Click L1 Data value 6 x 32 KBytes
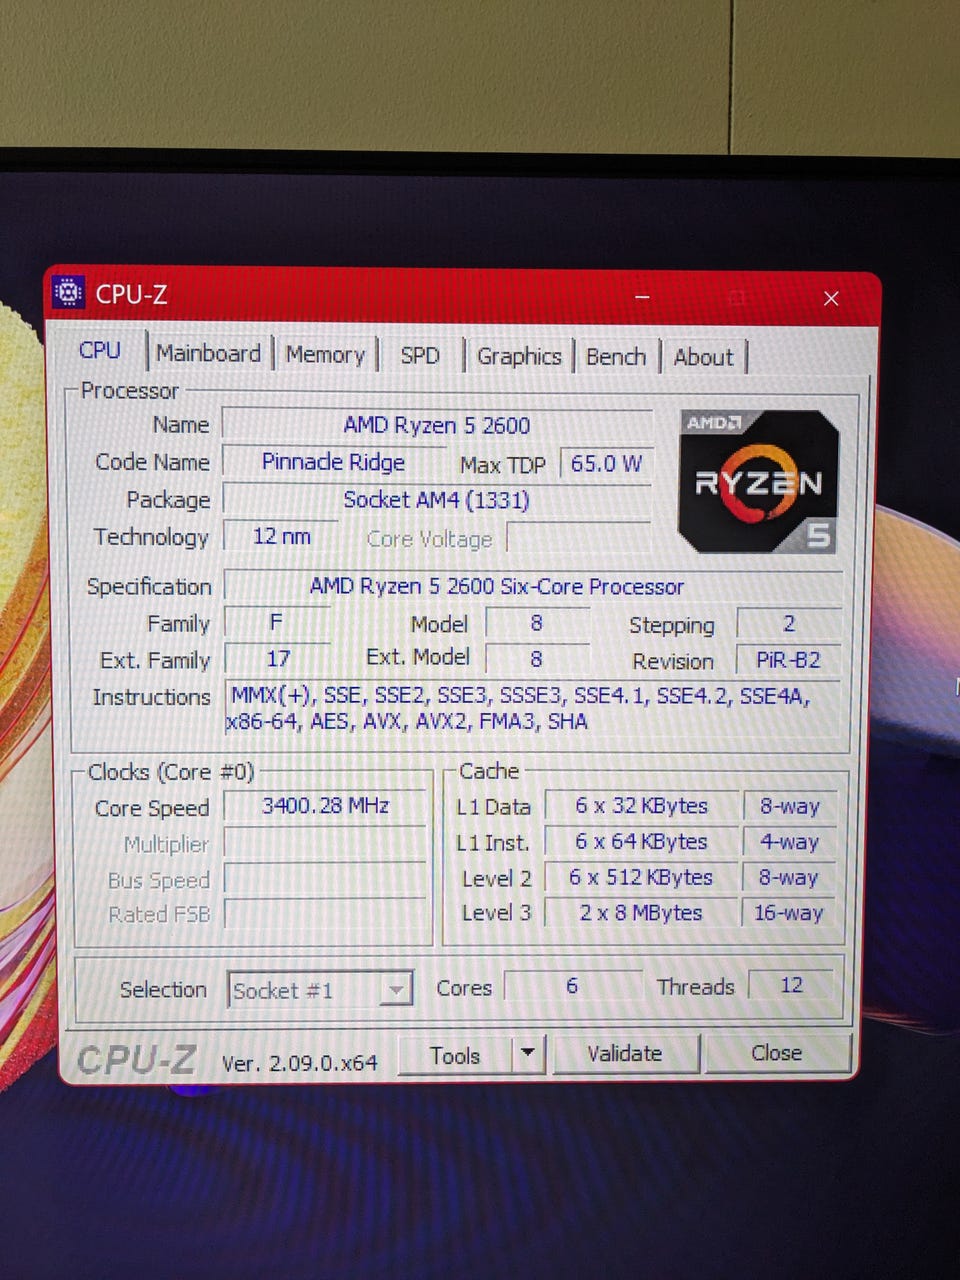The image size is (960, 1280). (x=641, y=806)
